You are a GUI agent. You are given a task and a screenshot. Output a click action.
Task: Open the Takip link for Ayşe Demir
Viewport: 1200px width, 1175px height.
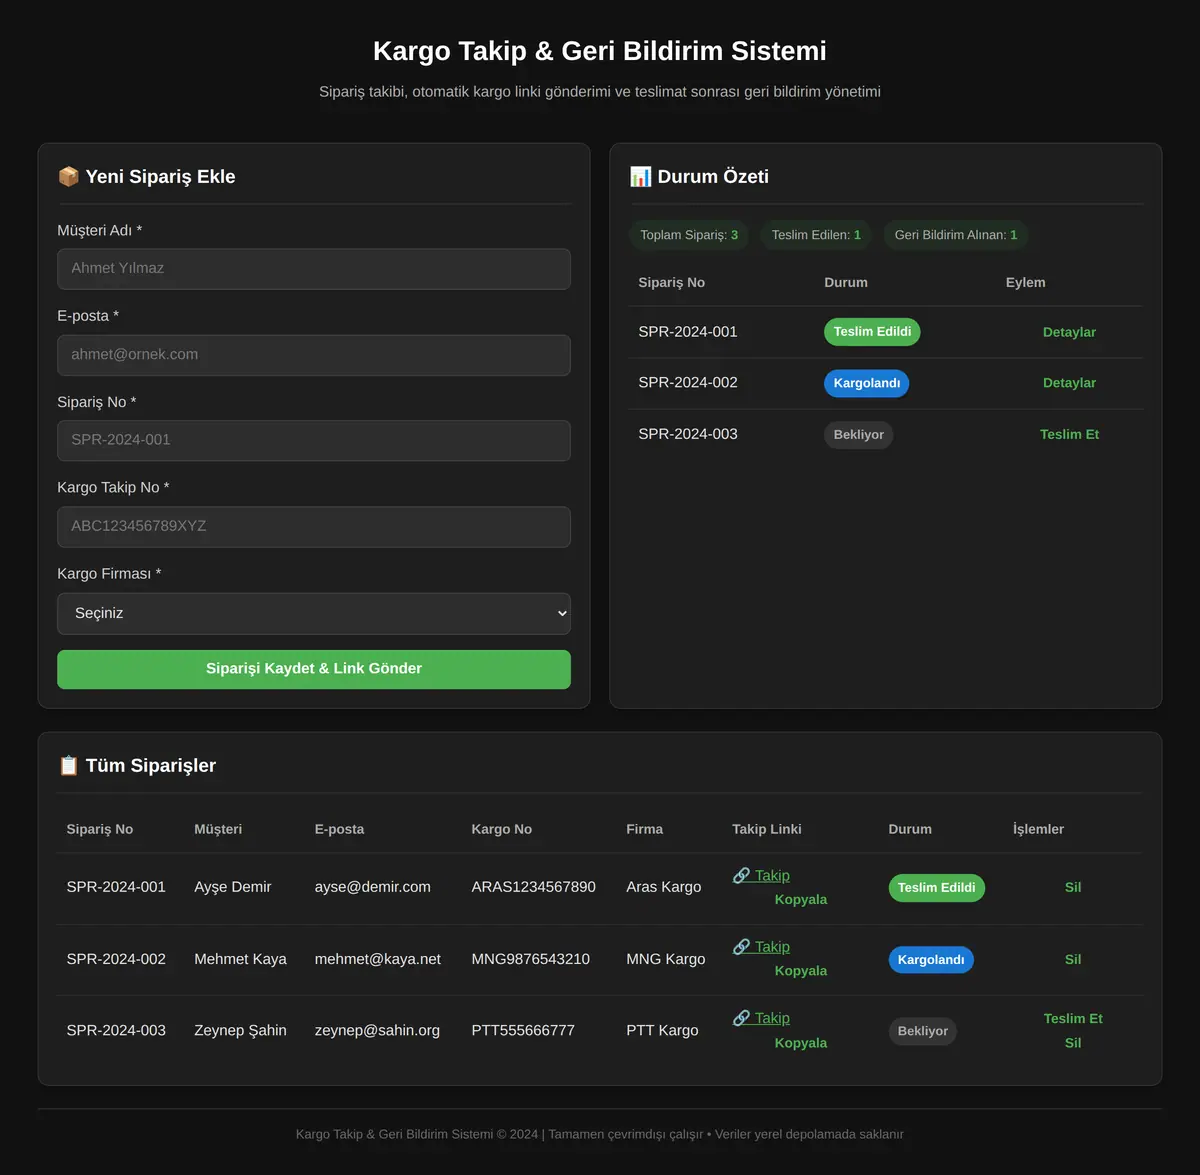point(761,875)
